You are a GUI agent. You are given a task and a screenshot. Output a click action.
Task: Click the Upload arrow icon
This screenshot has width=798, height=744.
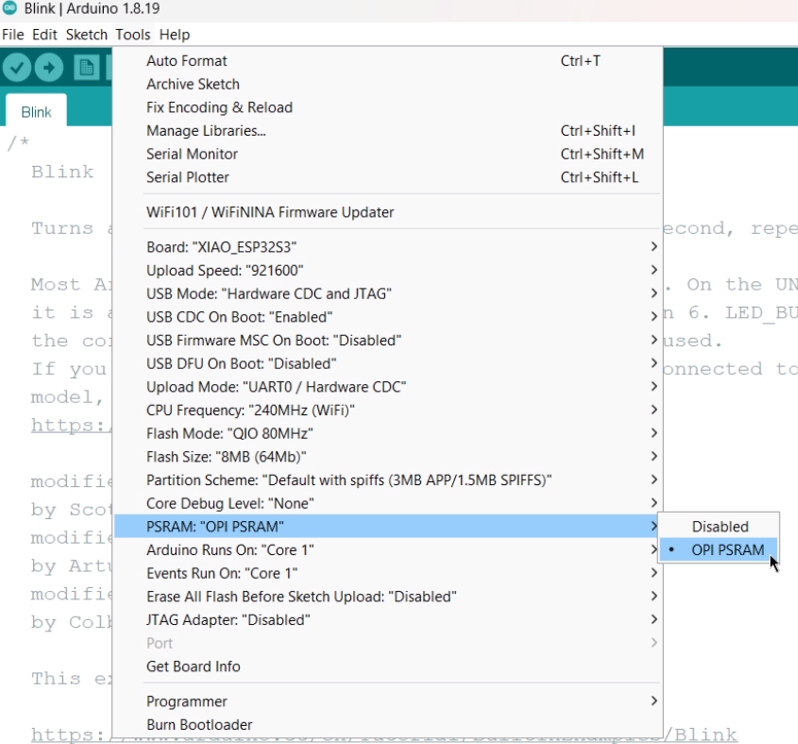coord(50,68)
